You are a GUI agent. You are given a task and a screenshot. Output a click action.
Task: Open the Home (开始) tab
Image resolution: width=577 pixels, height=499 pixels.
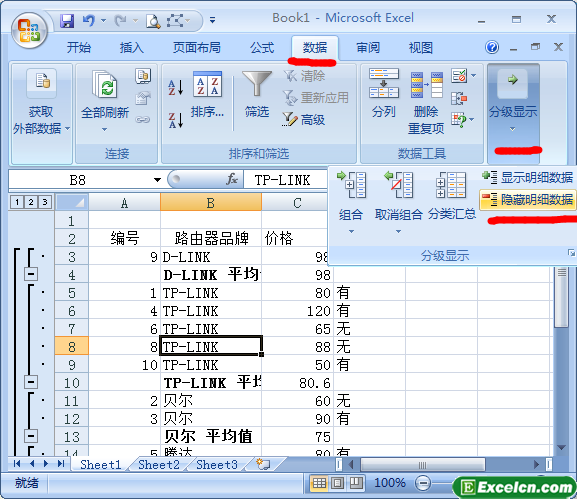pyautogui.click(x=78, y=47)
